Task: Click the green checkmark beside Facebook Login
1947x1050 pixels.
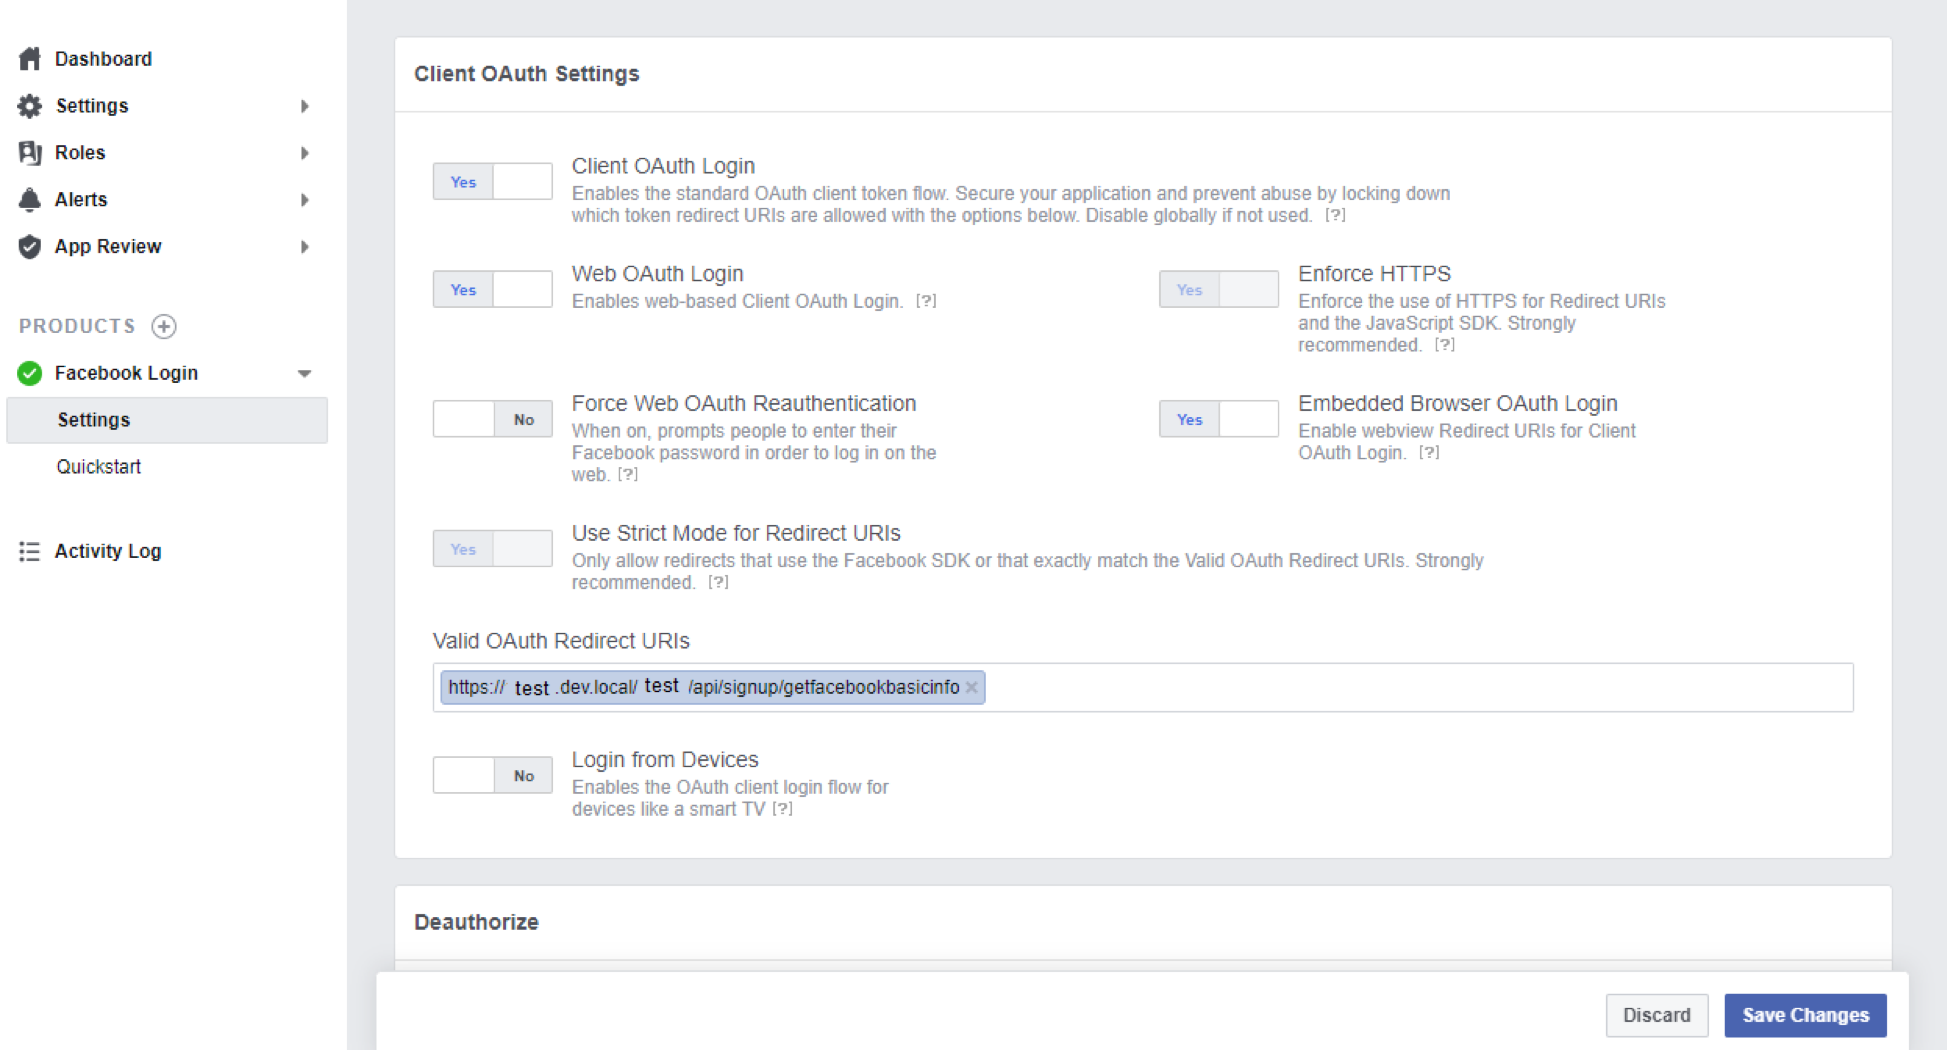Action: coord(30,373)
